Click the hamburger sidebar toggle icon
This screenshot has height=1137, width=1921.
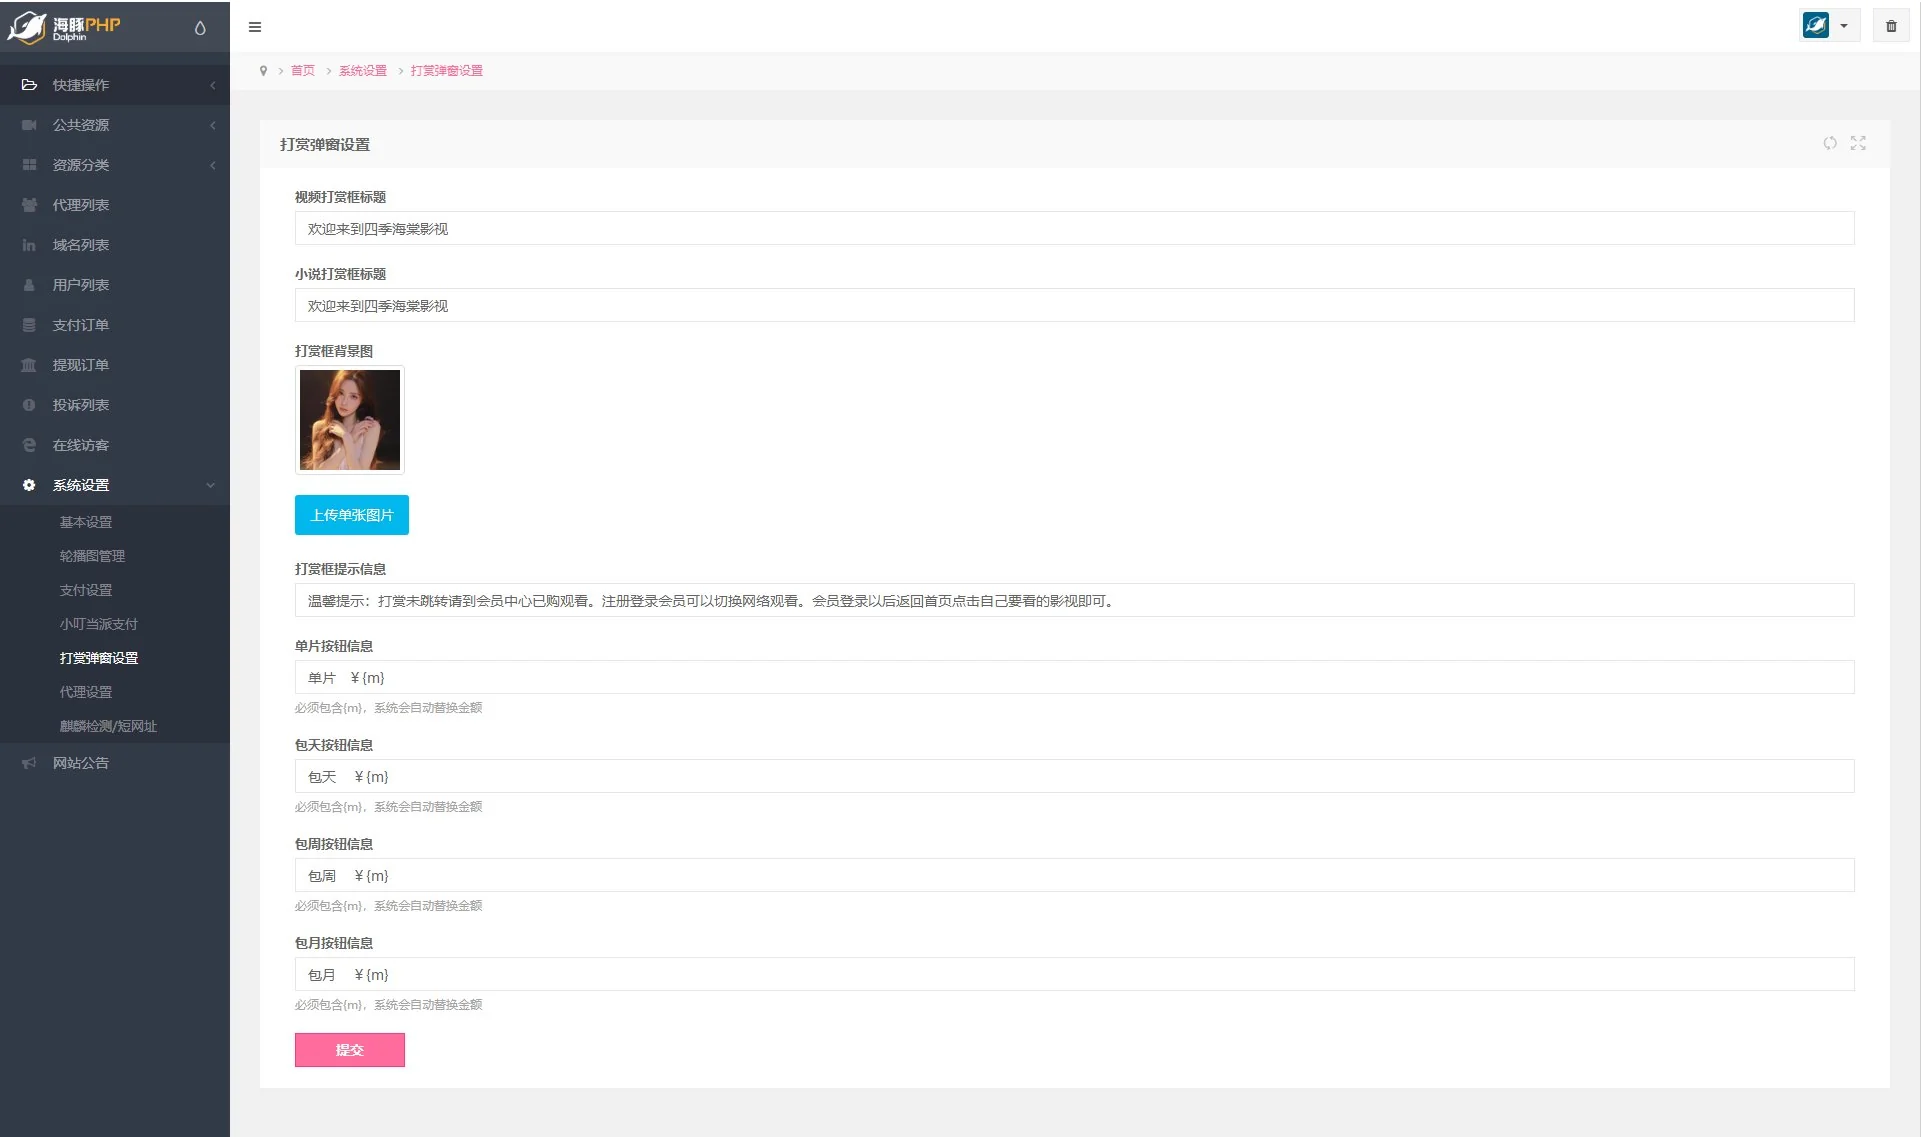tap(255, 27)
